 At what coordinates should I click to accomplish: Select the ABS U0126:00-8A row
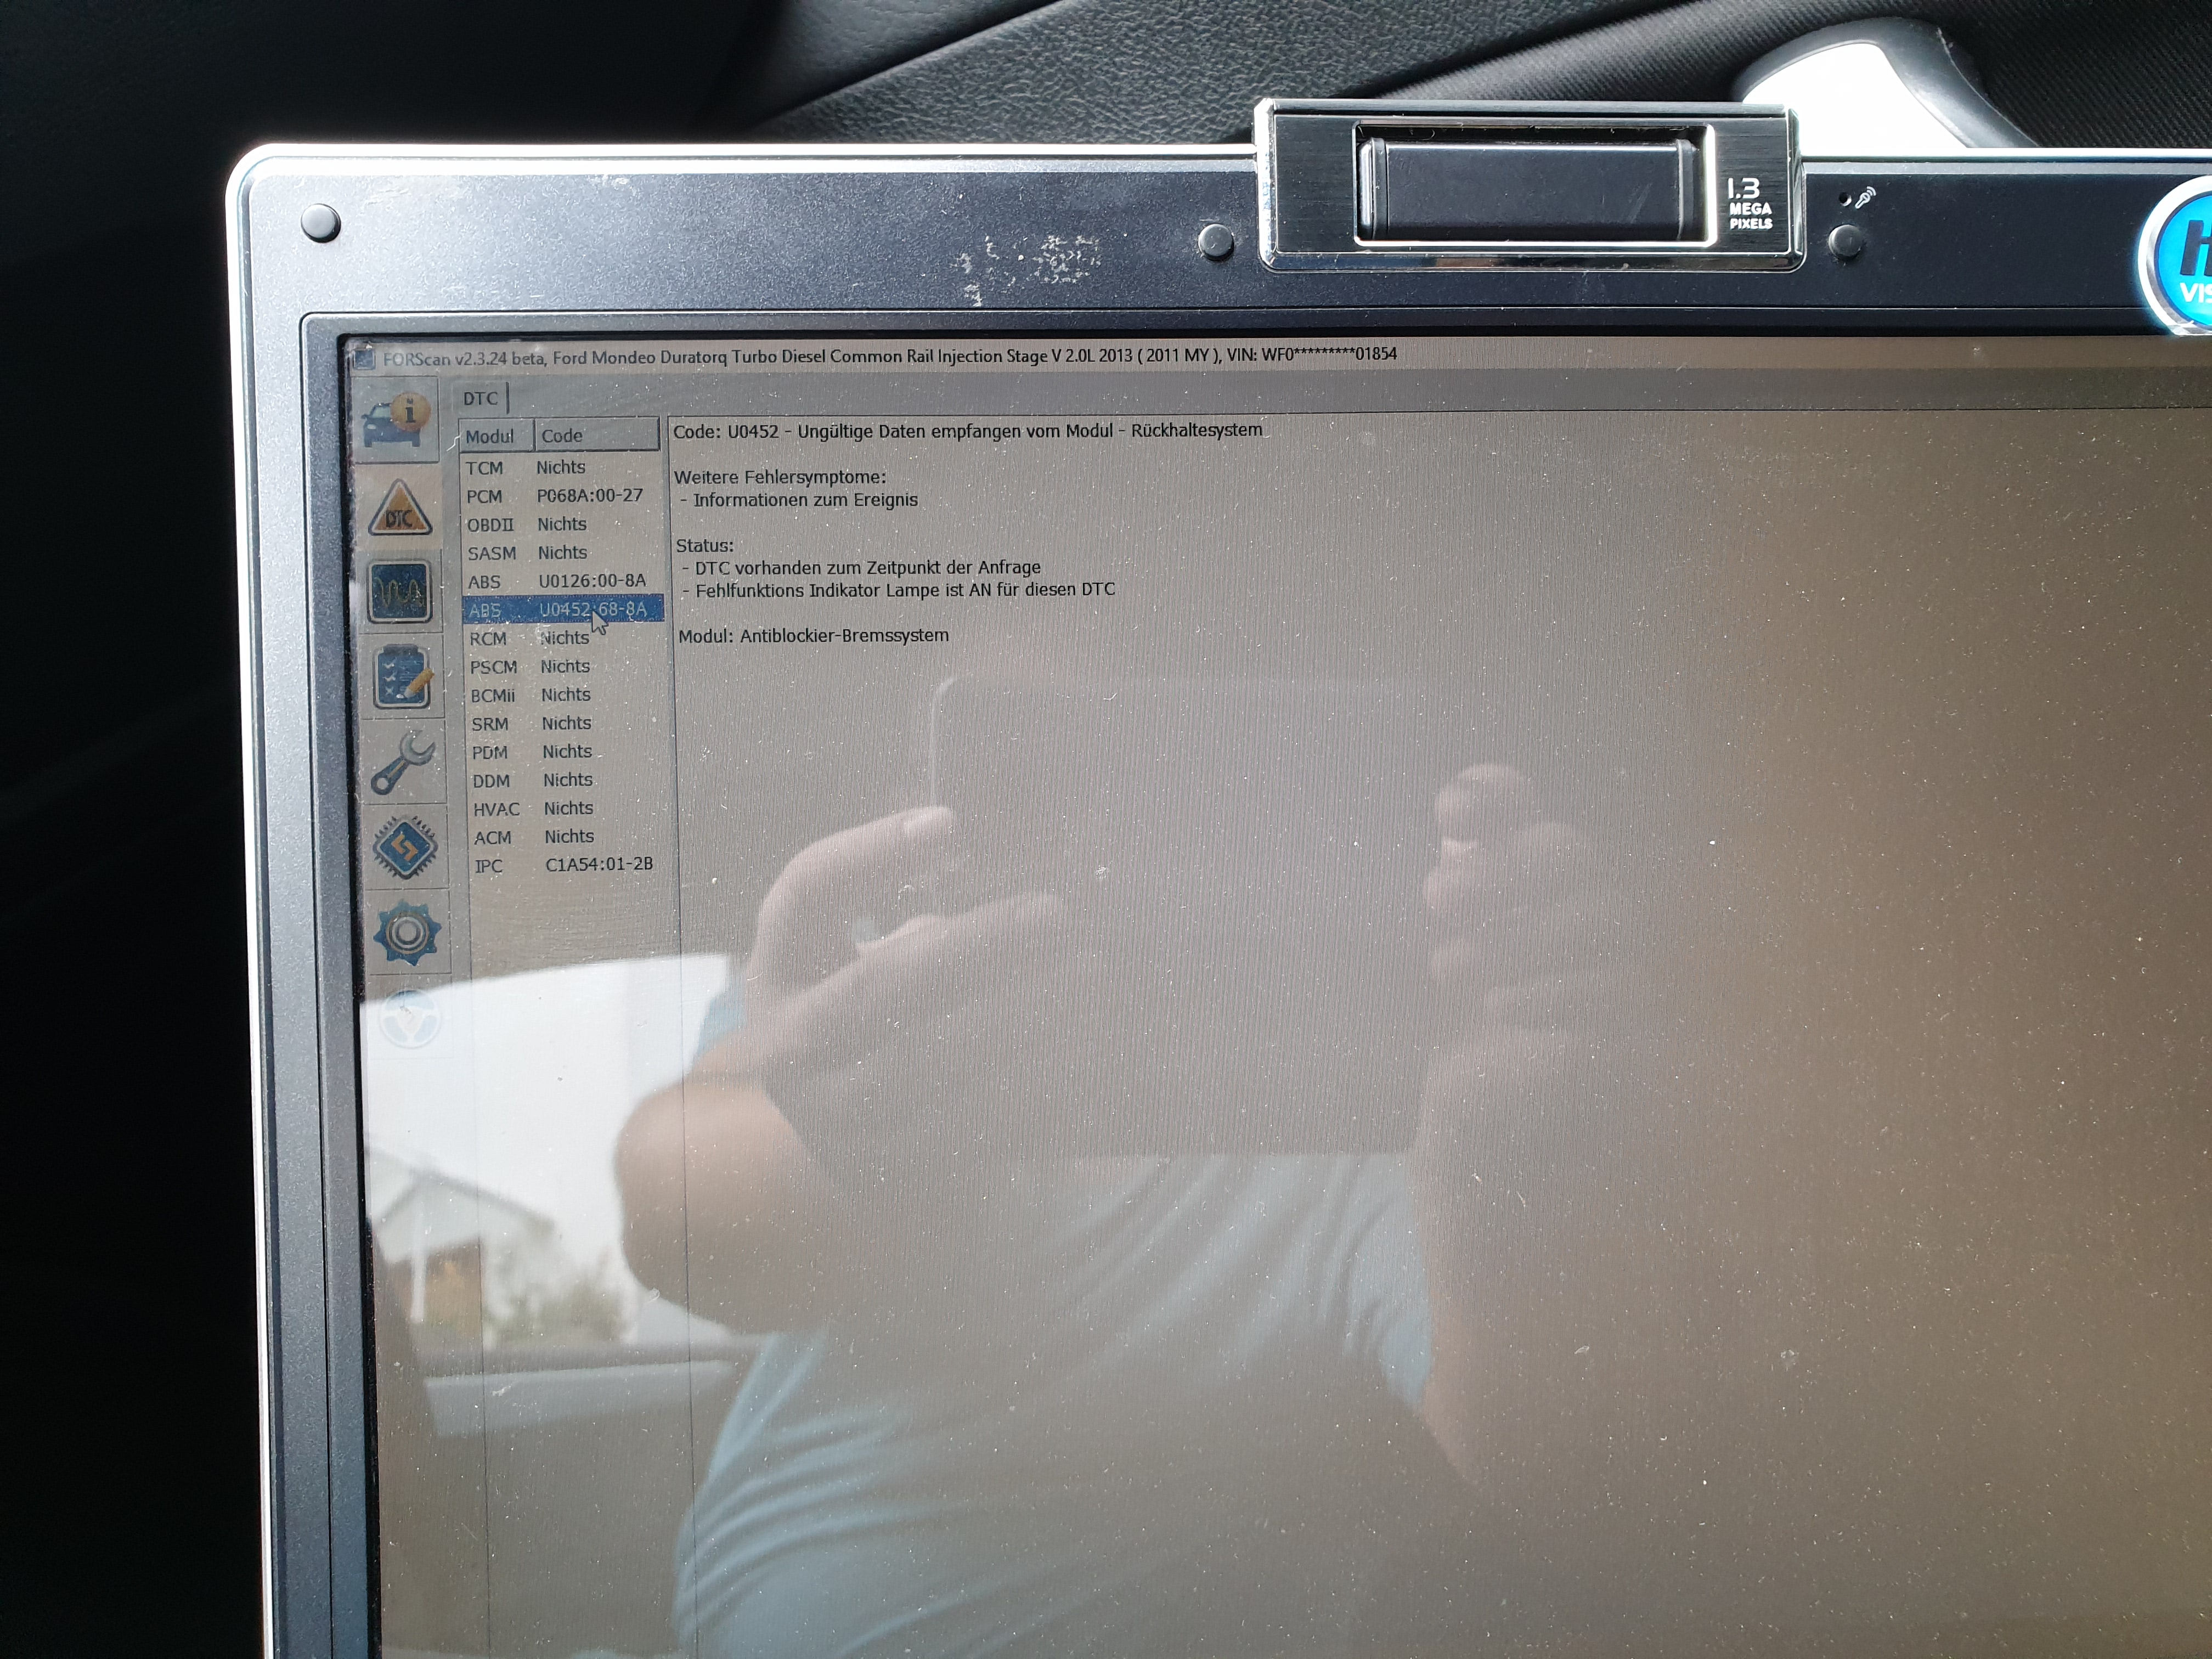click(x=562, y=581)
